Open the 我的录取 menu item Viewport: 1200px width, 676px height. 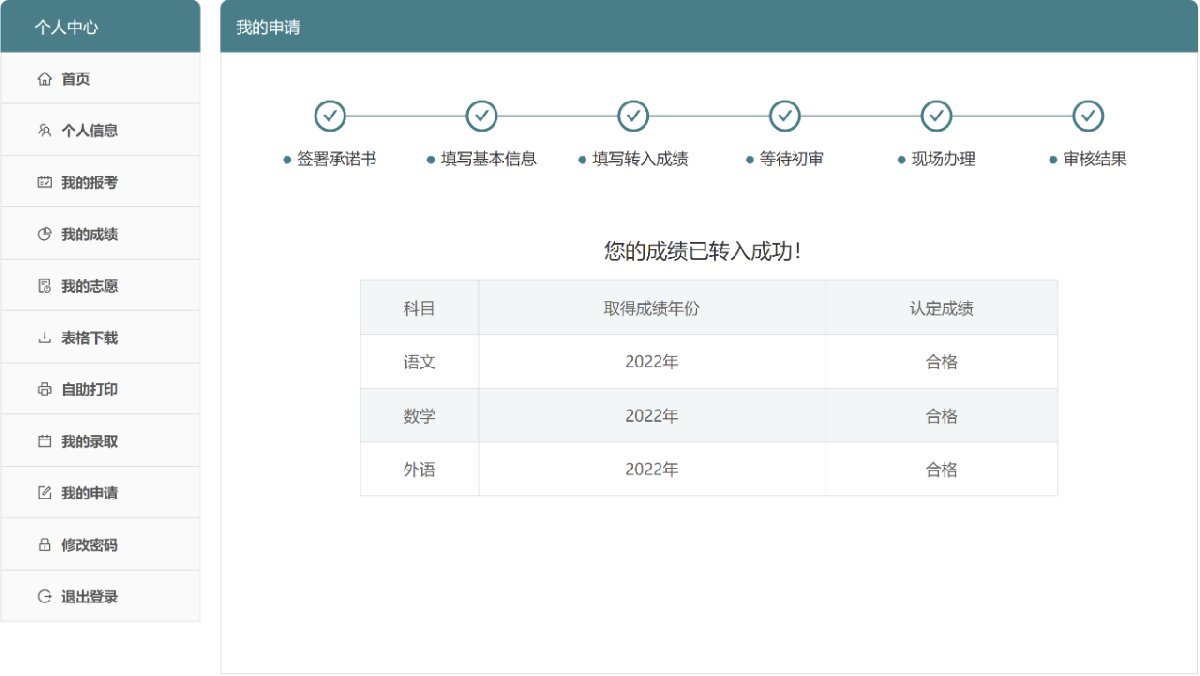[89, 441]
